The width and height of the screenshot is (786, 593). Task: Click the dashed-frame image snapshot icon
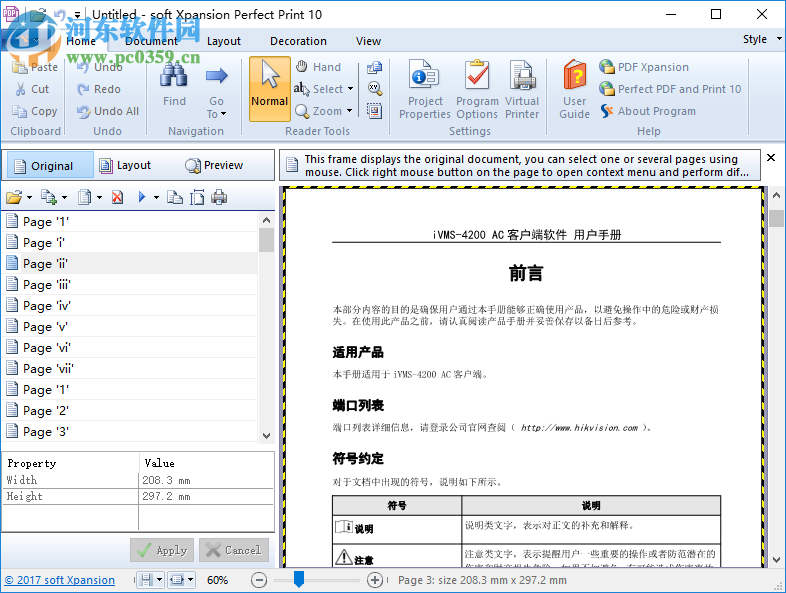(374, 111)
